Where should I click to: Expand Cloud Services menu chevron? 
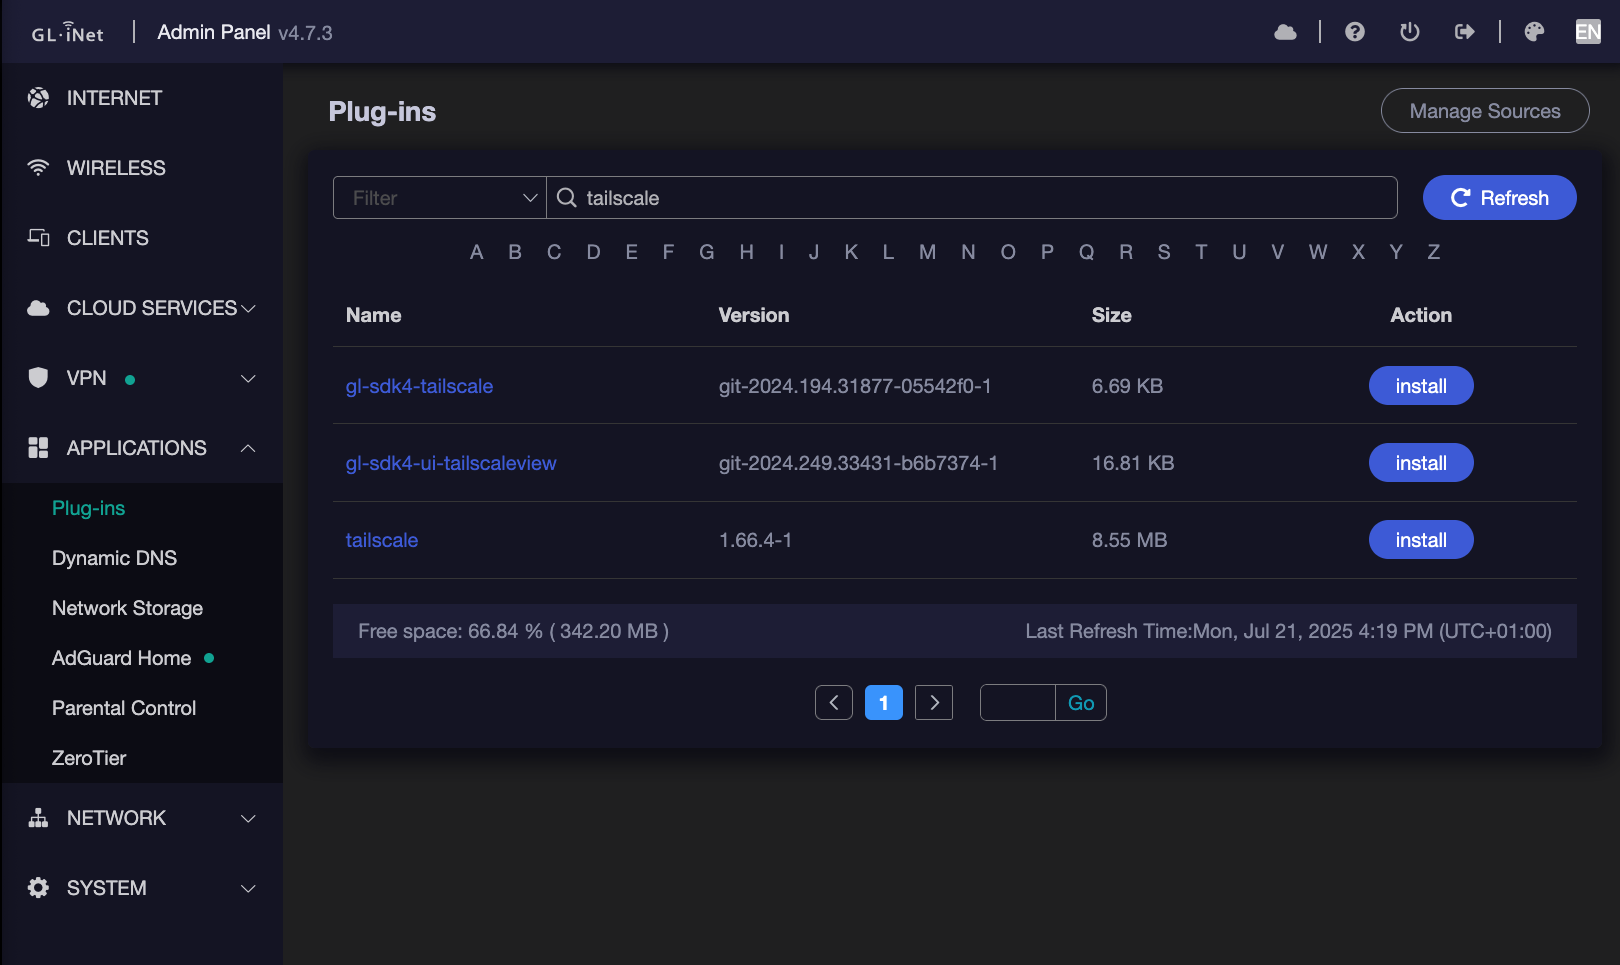(249, 308)
